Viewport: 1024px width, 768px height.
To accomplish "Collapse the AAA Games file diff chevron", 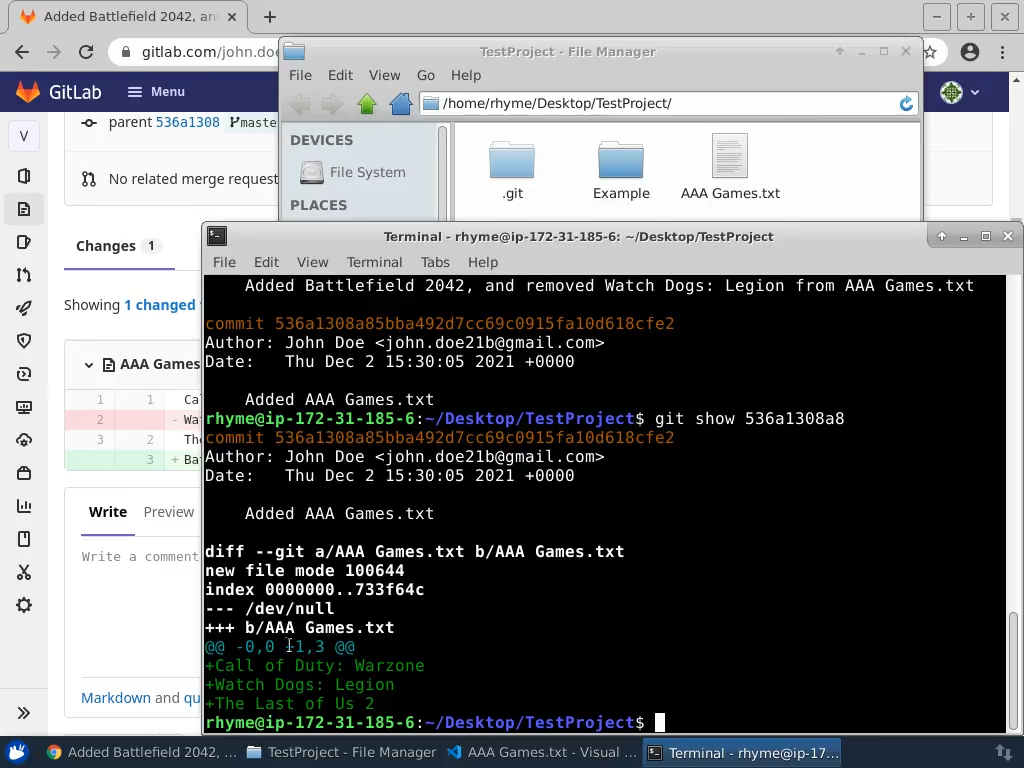I will tap(89, 364).
